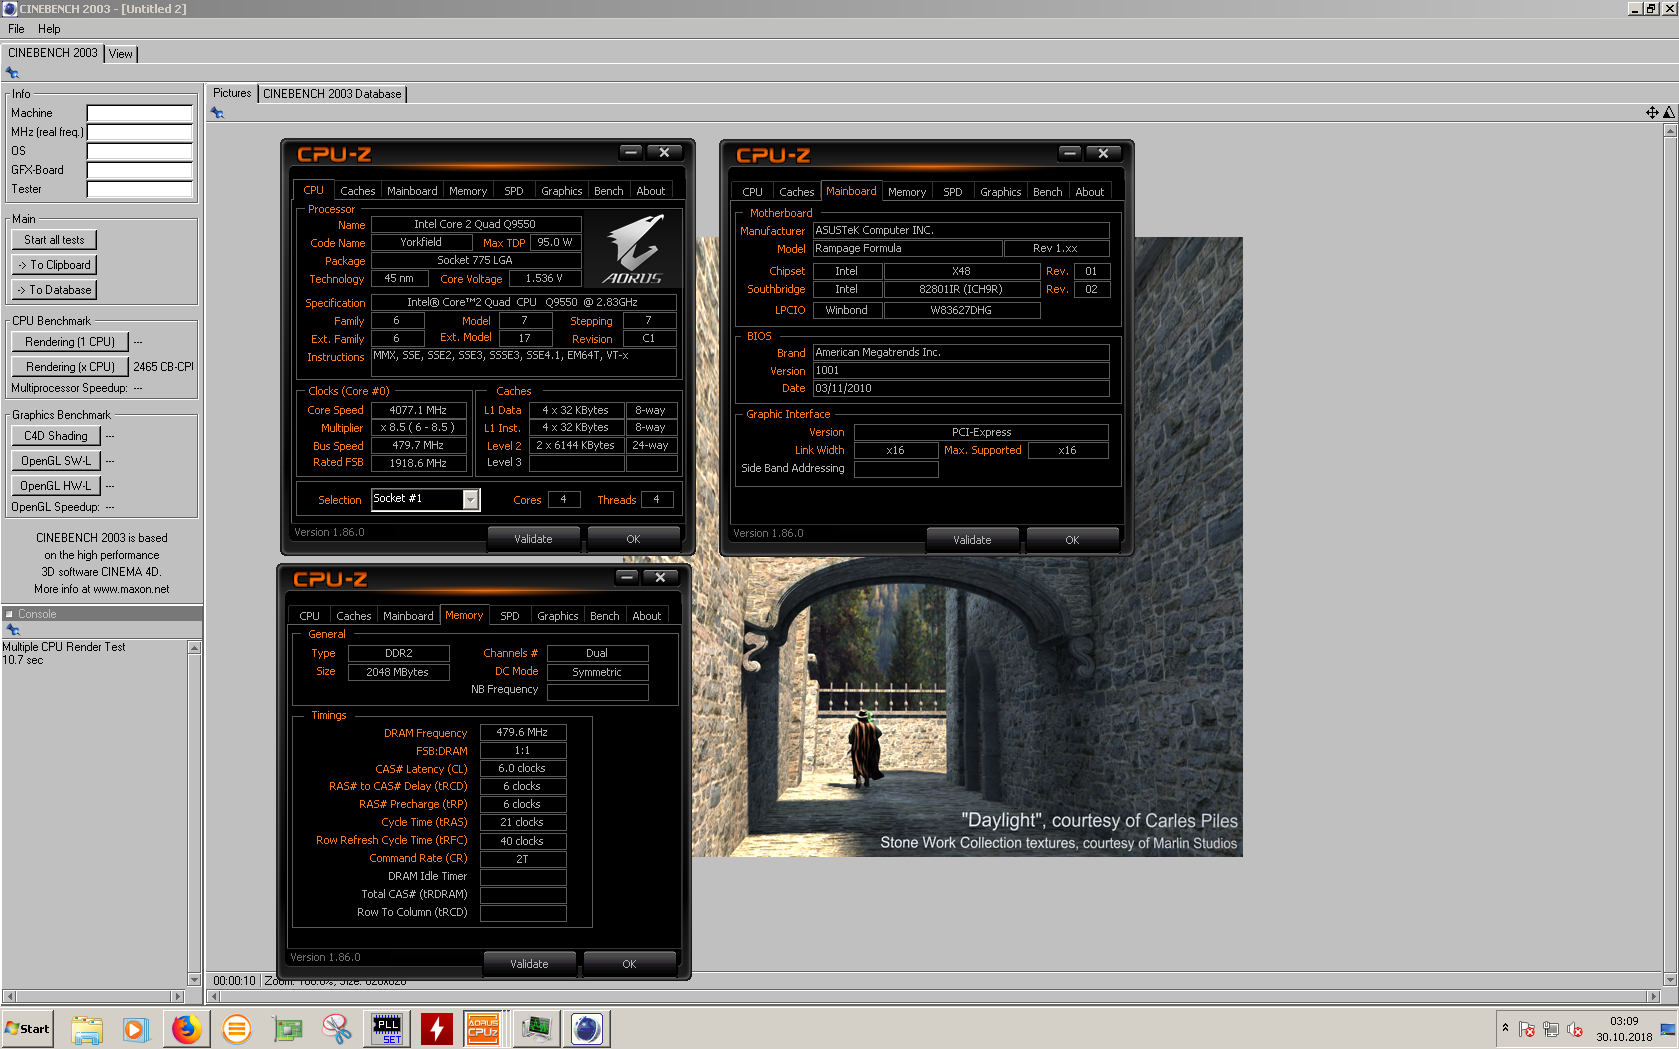Open the green monitor graph taskbar app
Image resolution: width=1679 pixels, height=1049 pixels.
pos(537,1029)
